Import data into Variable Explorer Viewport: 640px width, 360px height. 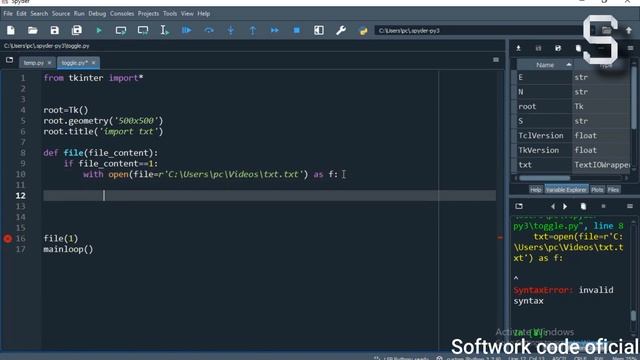[x=518, y=48]
